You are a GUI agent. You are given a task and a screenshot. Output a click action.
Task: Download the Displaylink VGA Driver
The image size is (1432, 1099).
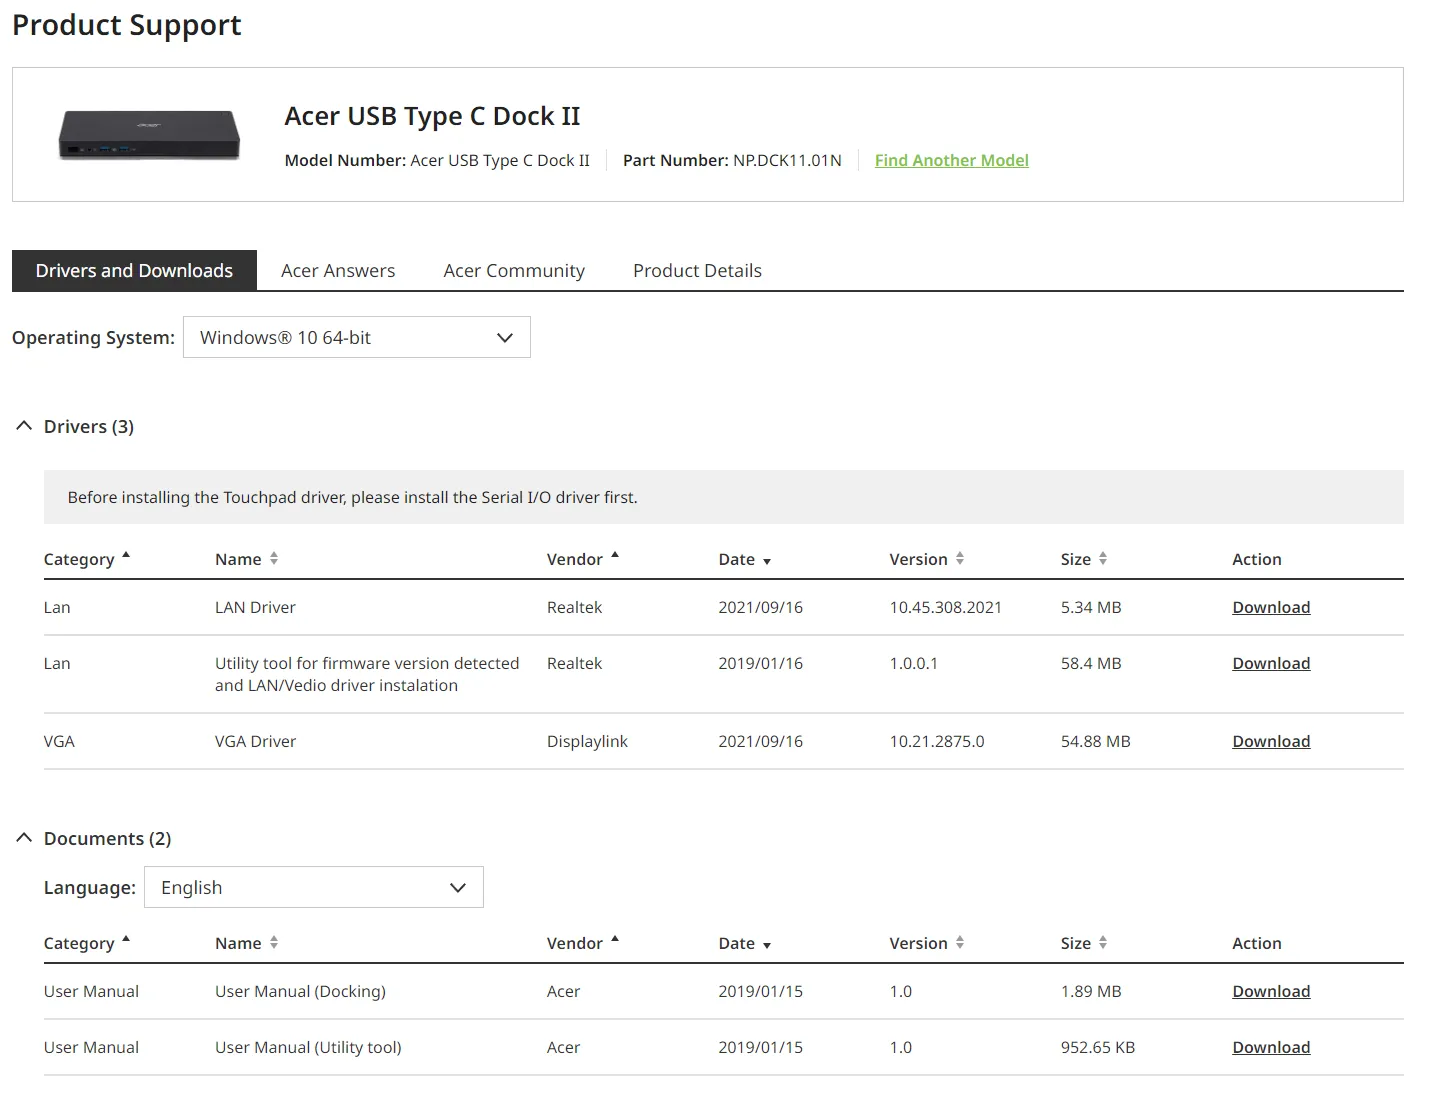click(x=1271, y=741)
